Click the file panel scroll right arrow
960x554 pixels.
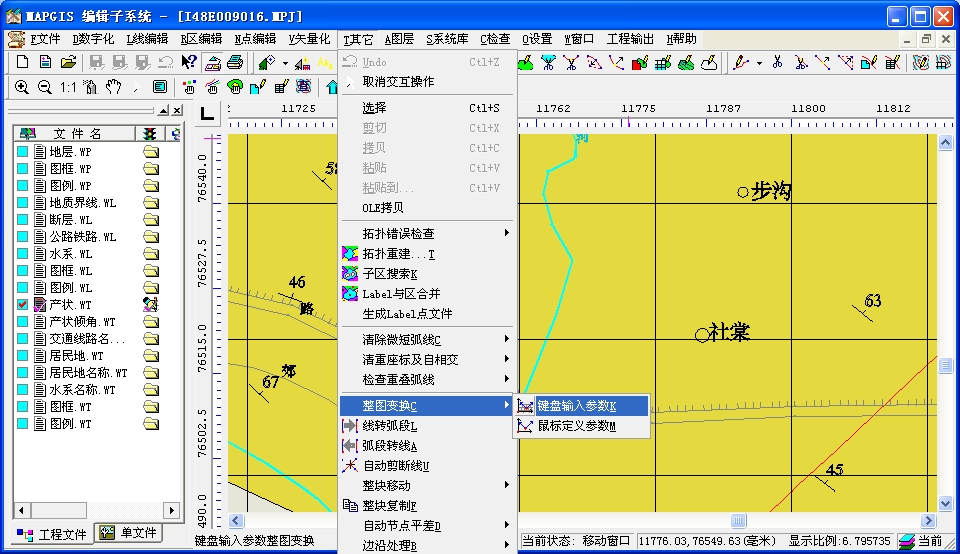pyautogui.click(x=171, y=509)
